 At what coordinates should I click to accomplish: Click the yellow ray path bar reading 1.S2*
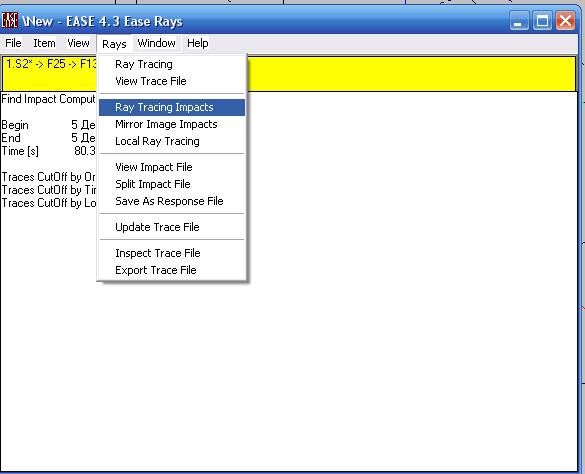[289, 74]
